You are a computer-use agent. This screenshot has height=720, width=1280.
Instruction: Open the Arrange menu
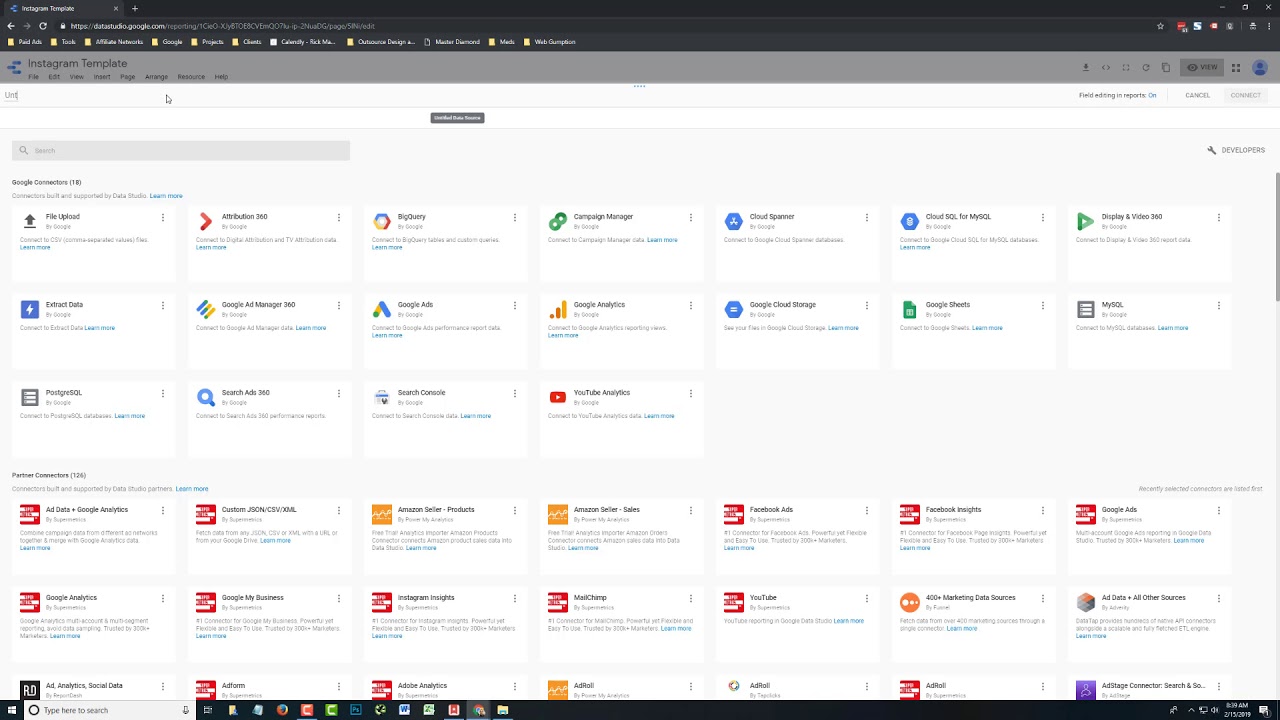(x=156, y=77)
